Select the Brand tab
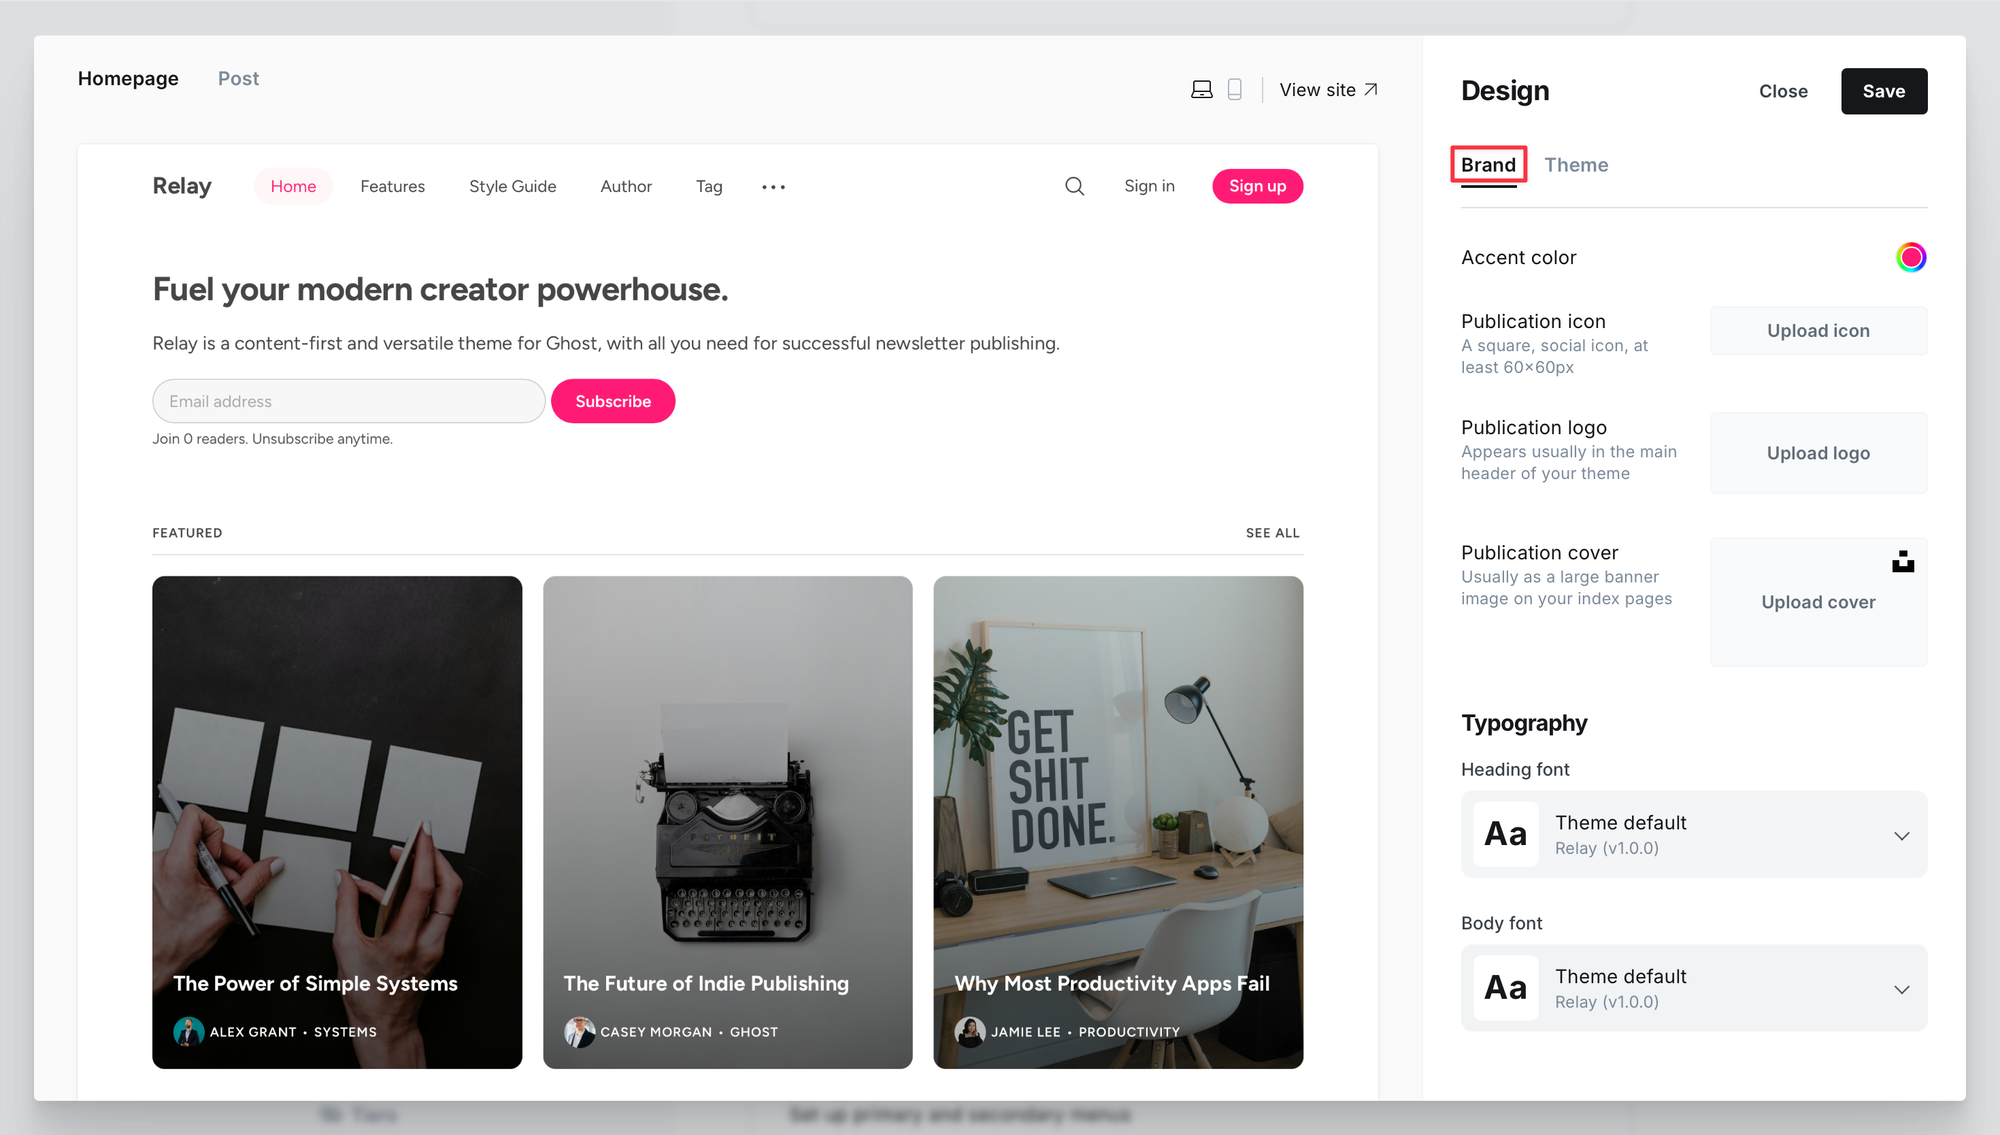The height and width of the screenshot is (1135, 2000). tap(1488, 165)
